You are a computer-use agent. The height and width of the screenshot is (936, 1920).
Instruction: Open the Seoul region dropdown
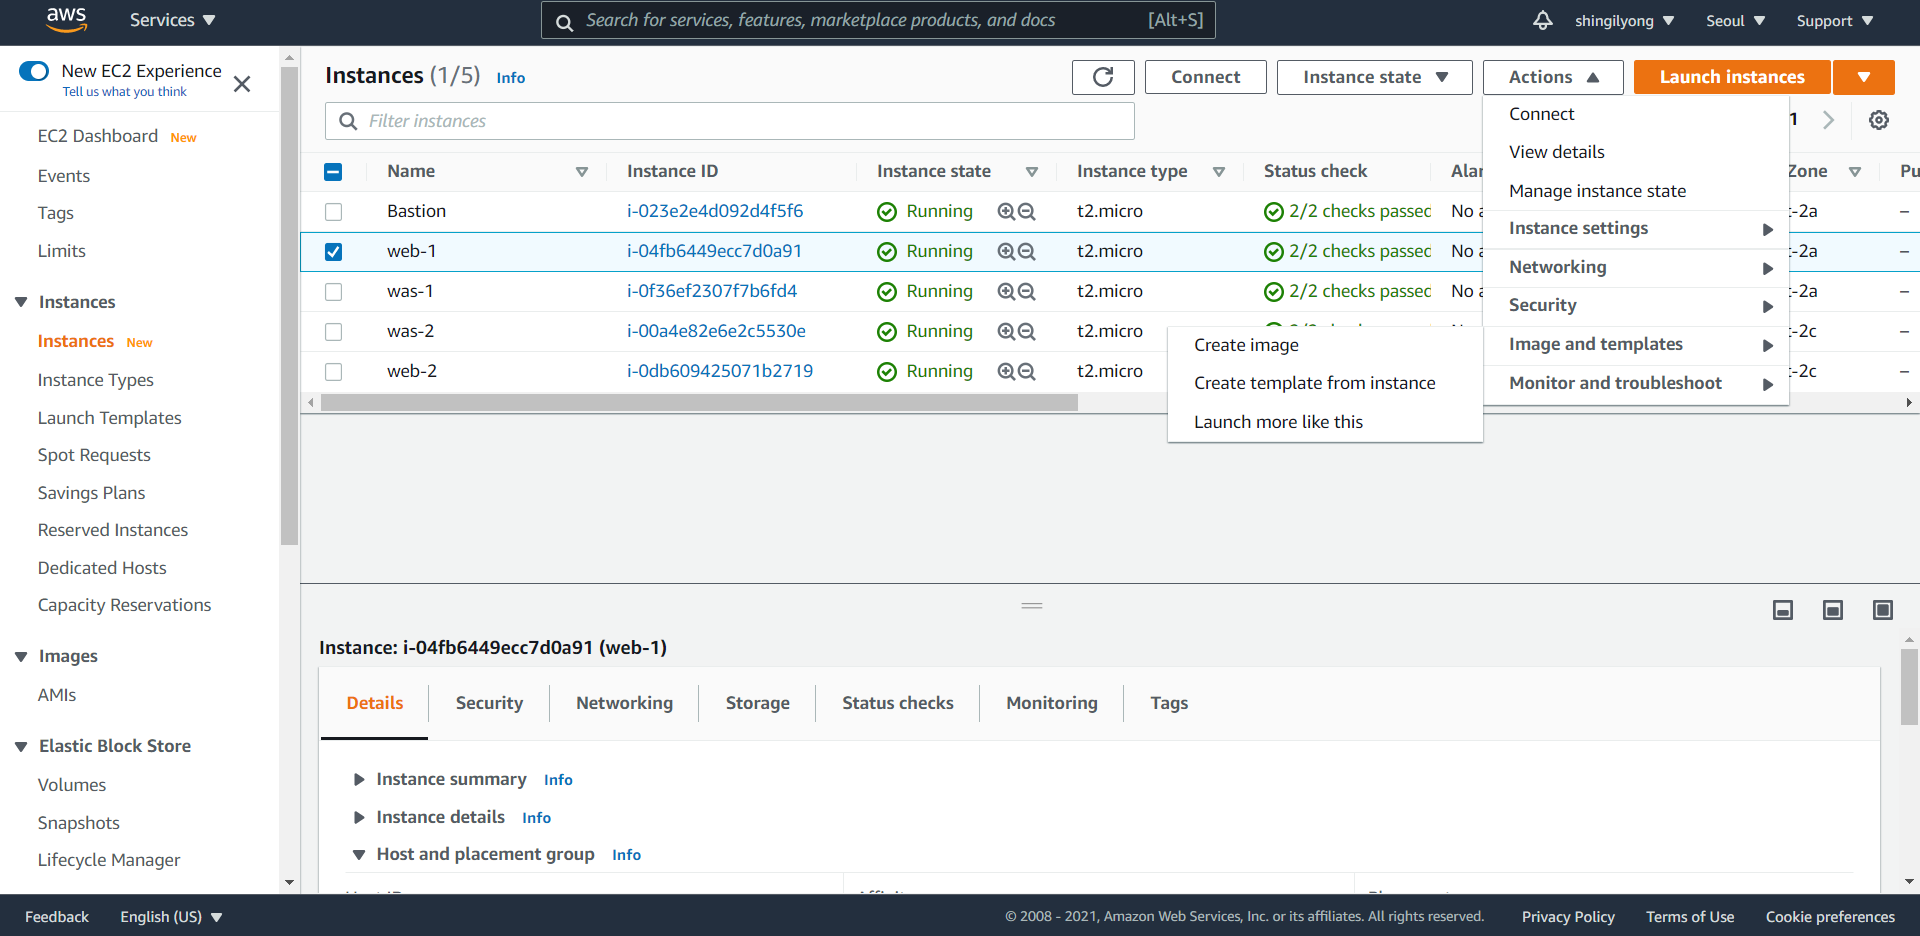pos(1735,20)
